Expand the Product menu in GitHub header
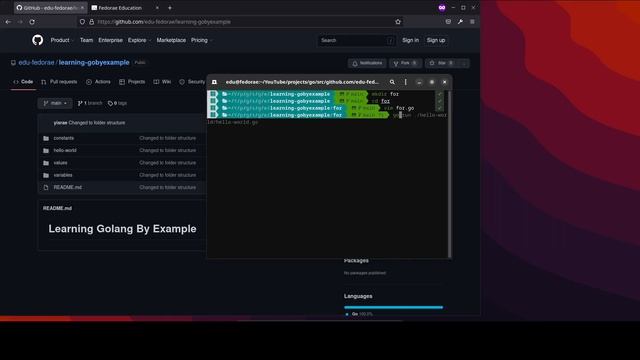 [62, 40]
